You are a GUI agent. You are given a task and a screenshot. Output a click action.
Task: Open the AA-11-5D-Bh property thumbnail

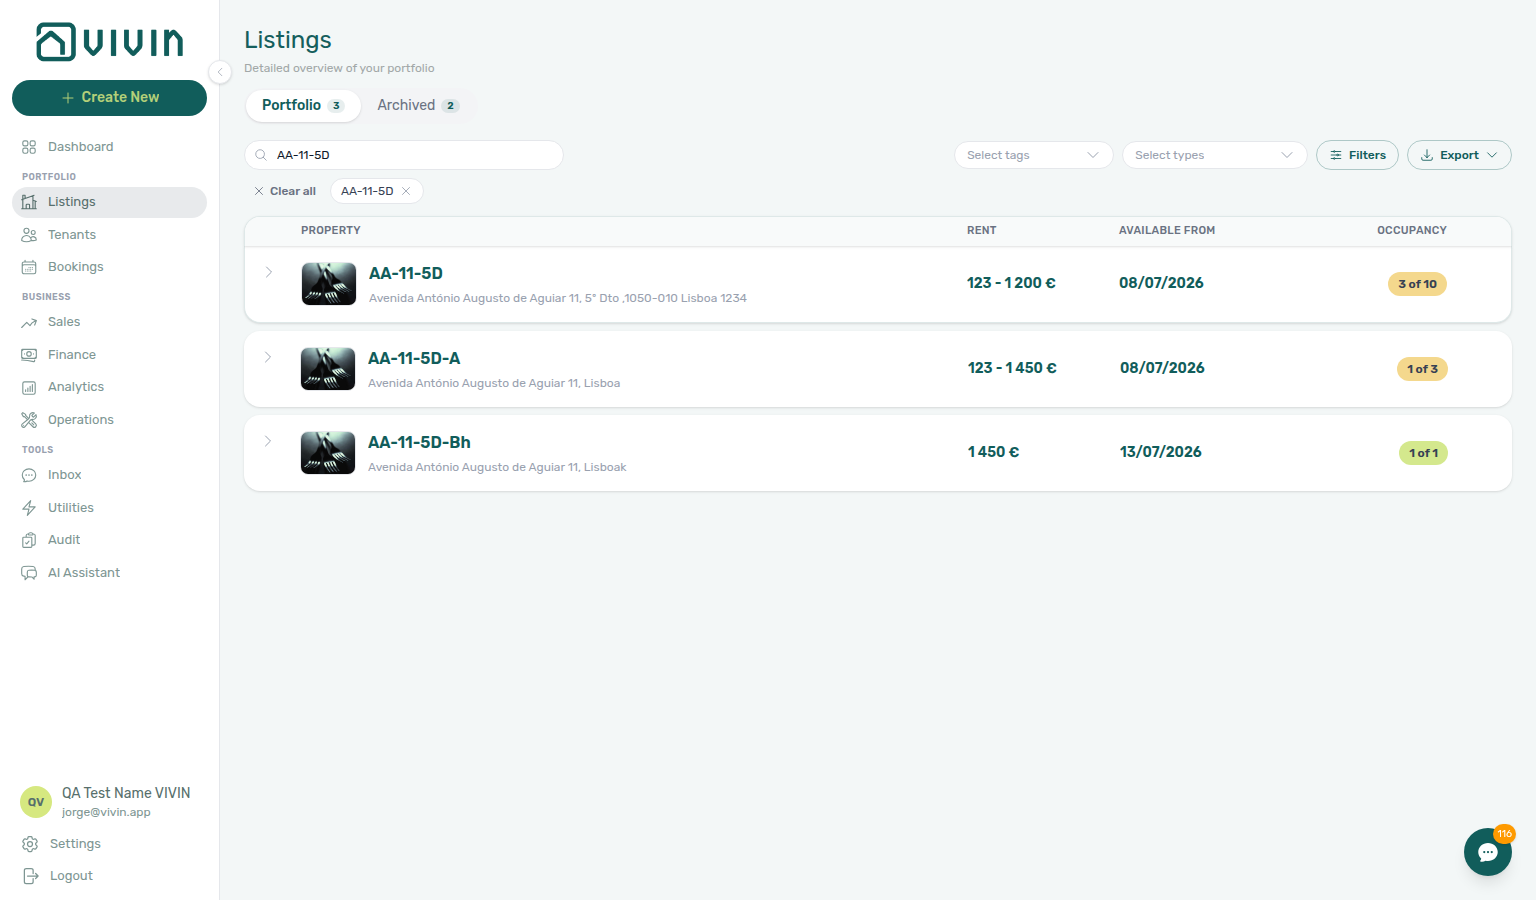(x=328, y=453)
